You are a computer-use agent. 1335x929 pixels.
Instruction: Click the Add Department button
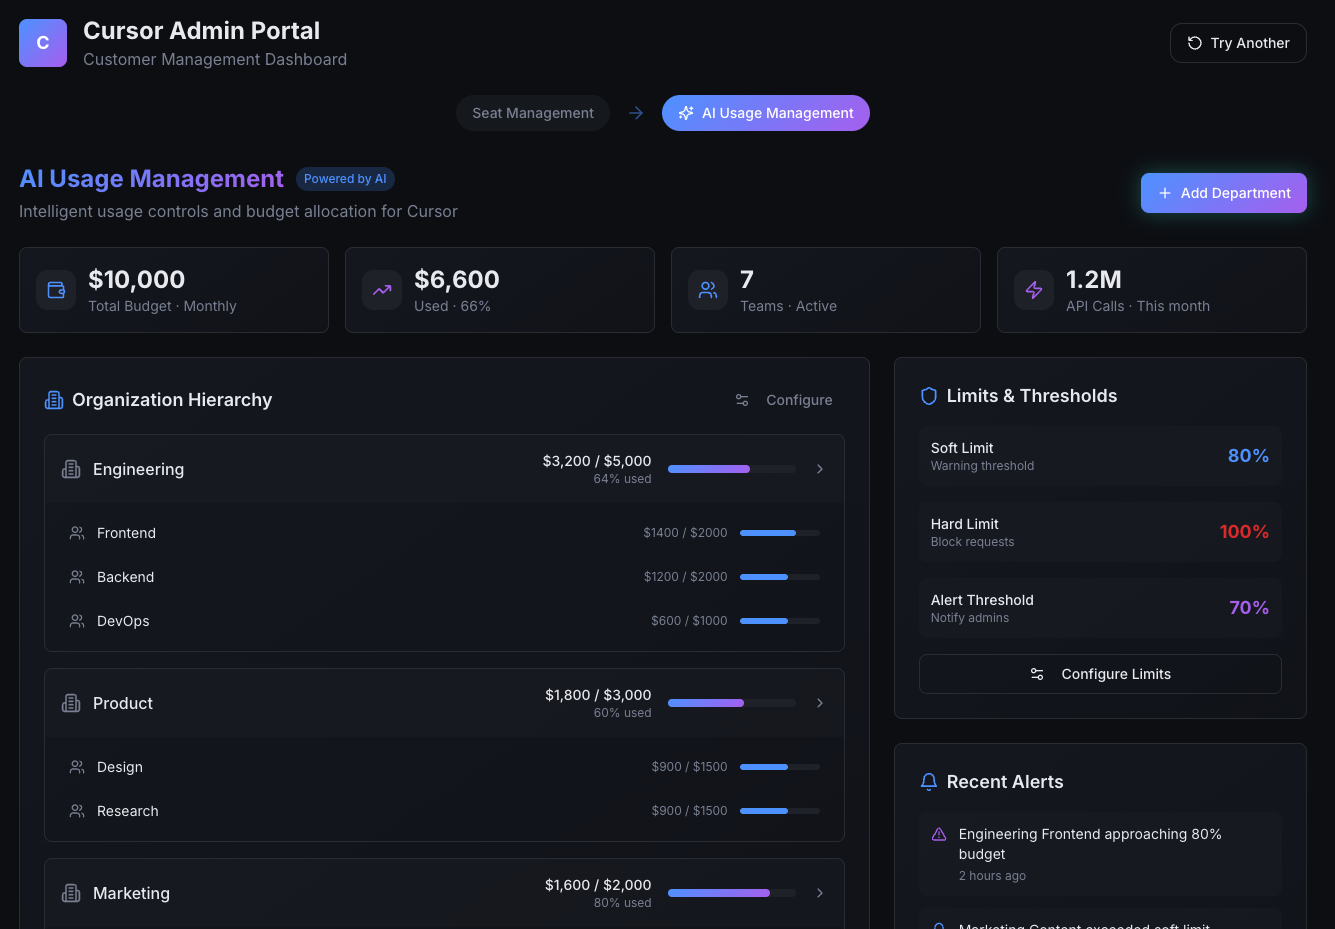pos(1224,193)
